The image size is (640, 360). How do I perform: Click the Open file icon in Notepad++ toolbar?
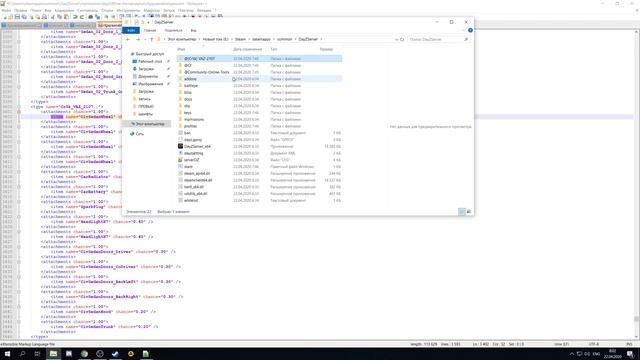point(11,17)
